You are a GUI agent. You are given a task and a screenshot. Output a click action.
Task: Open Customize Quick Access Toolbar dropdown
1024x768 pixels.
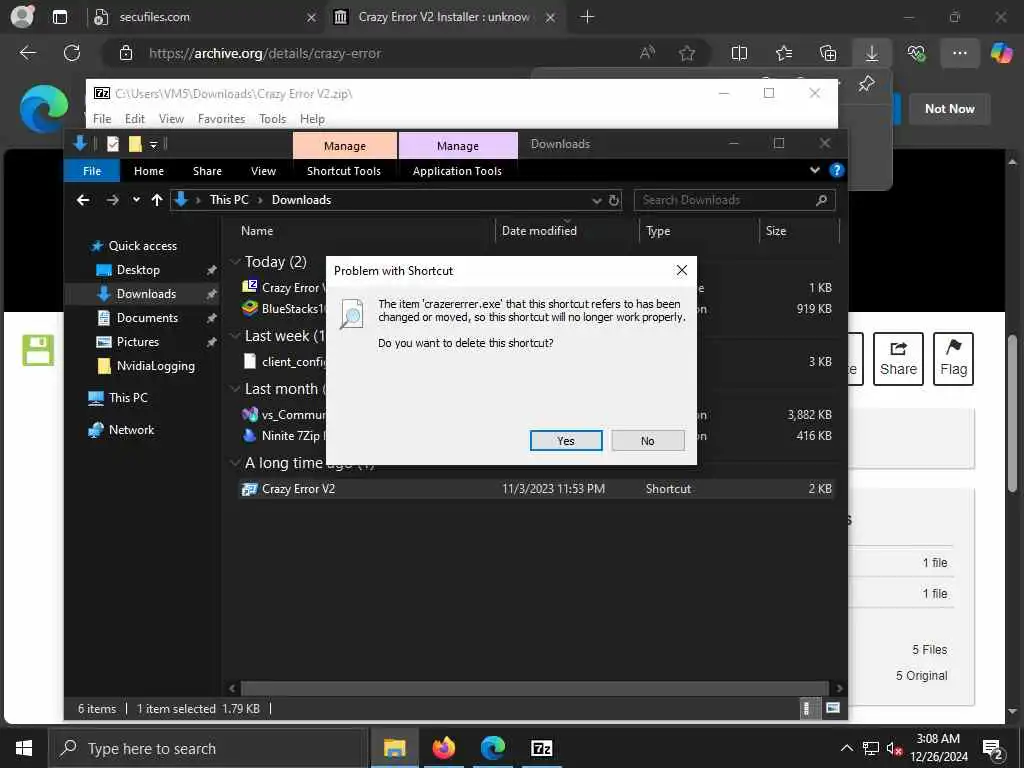coord(153,144)
